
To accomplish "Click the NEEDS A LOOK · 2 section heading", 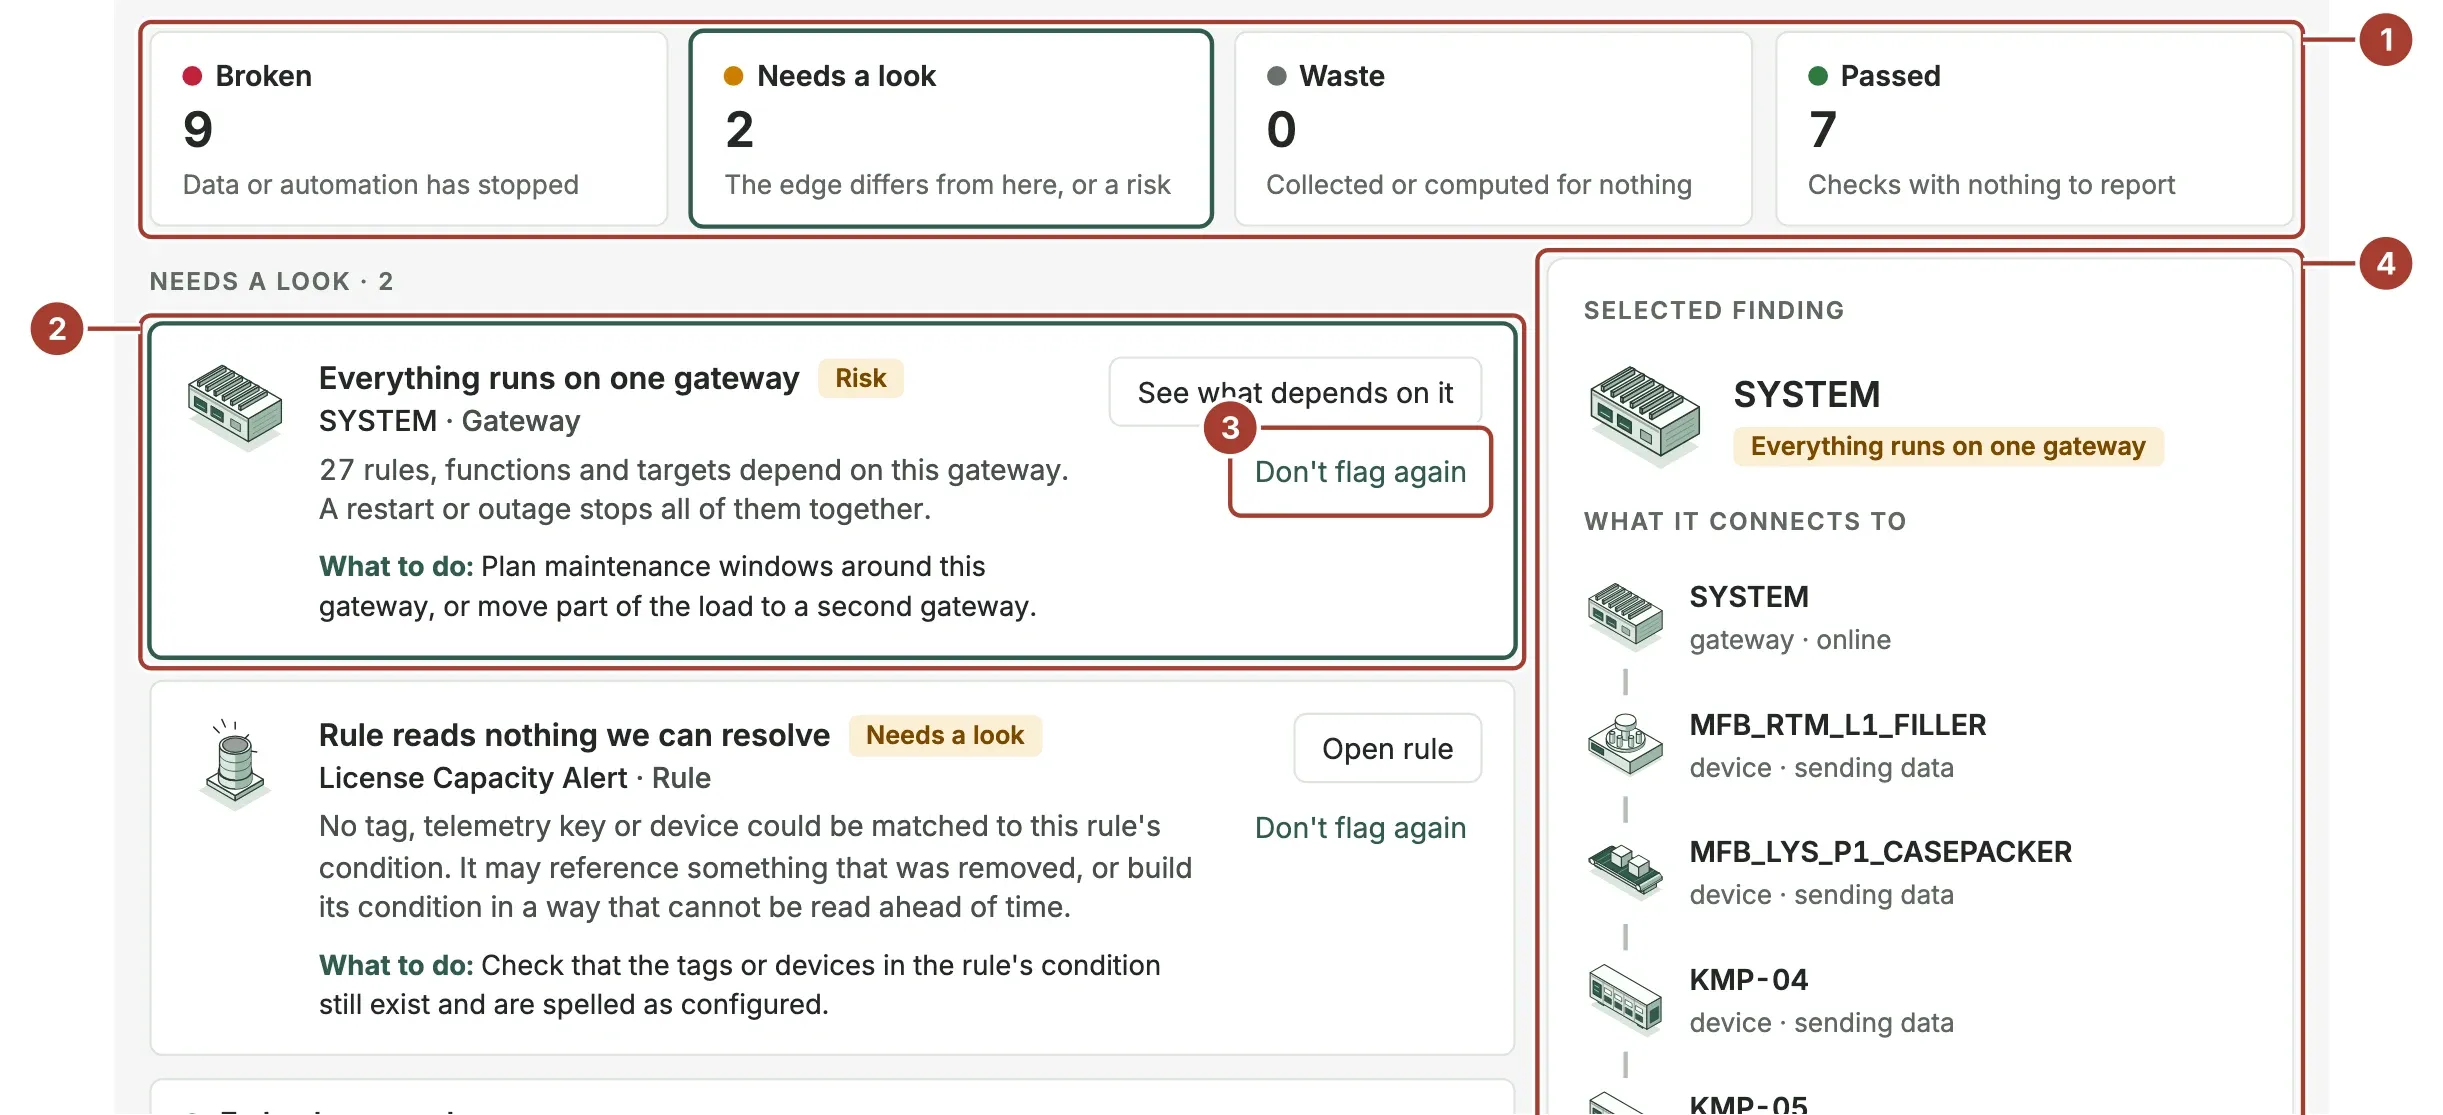I will (x=272, y=281).
